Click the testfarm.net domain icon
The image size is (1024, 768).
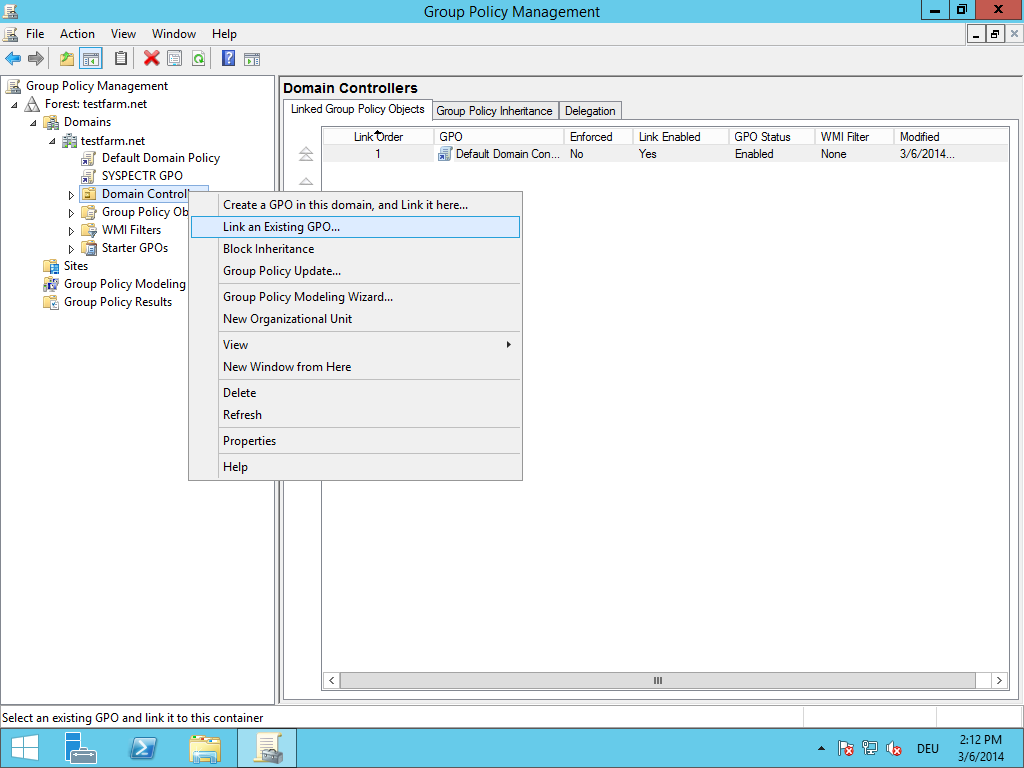(69, 140)
